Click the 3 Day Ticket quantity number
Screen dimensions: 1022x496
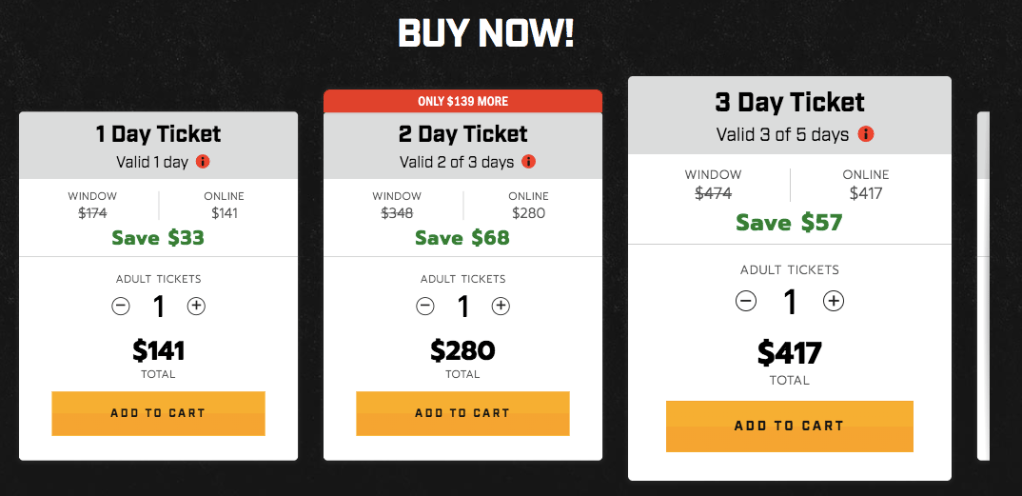(x=789, y=301)
